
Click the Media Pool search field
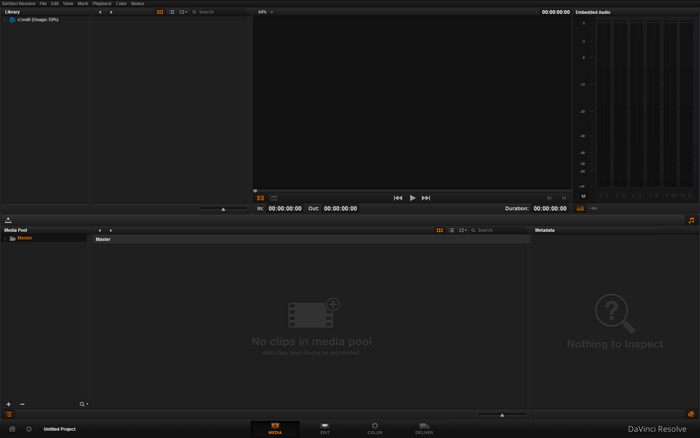[499, 230]
